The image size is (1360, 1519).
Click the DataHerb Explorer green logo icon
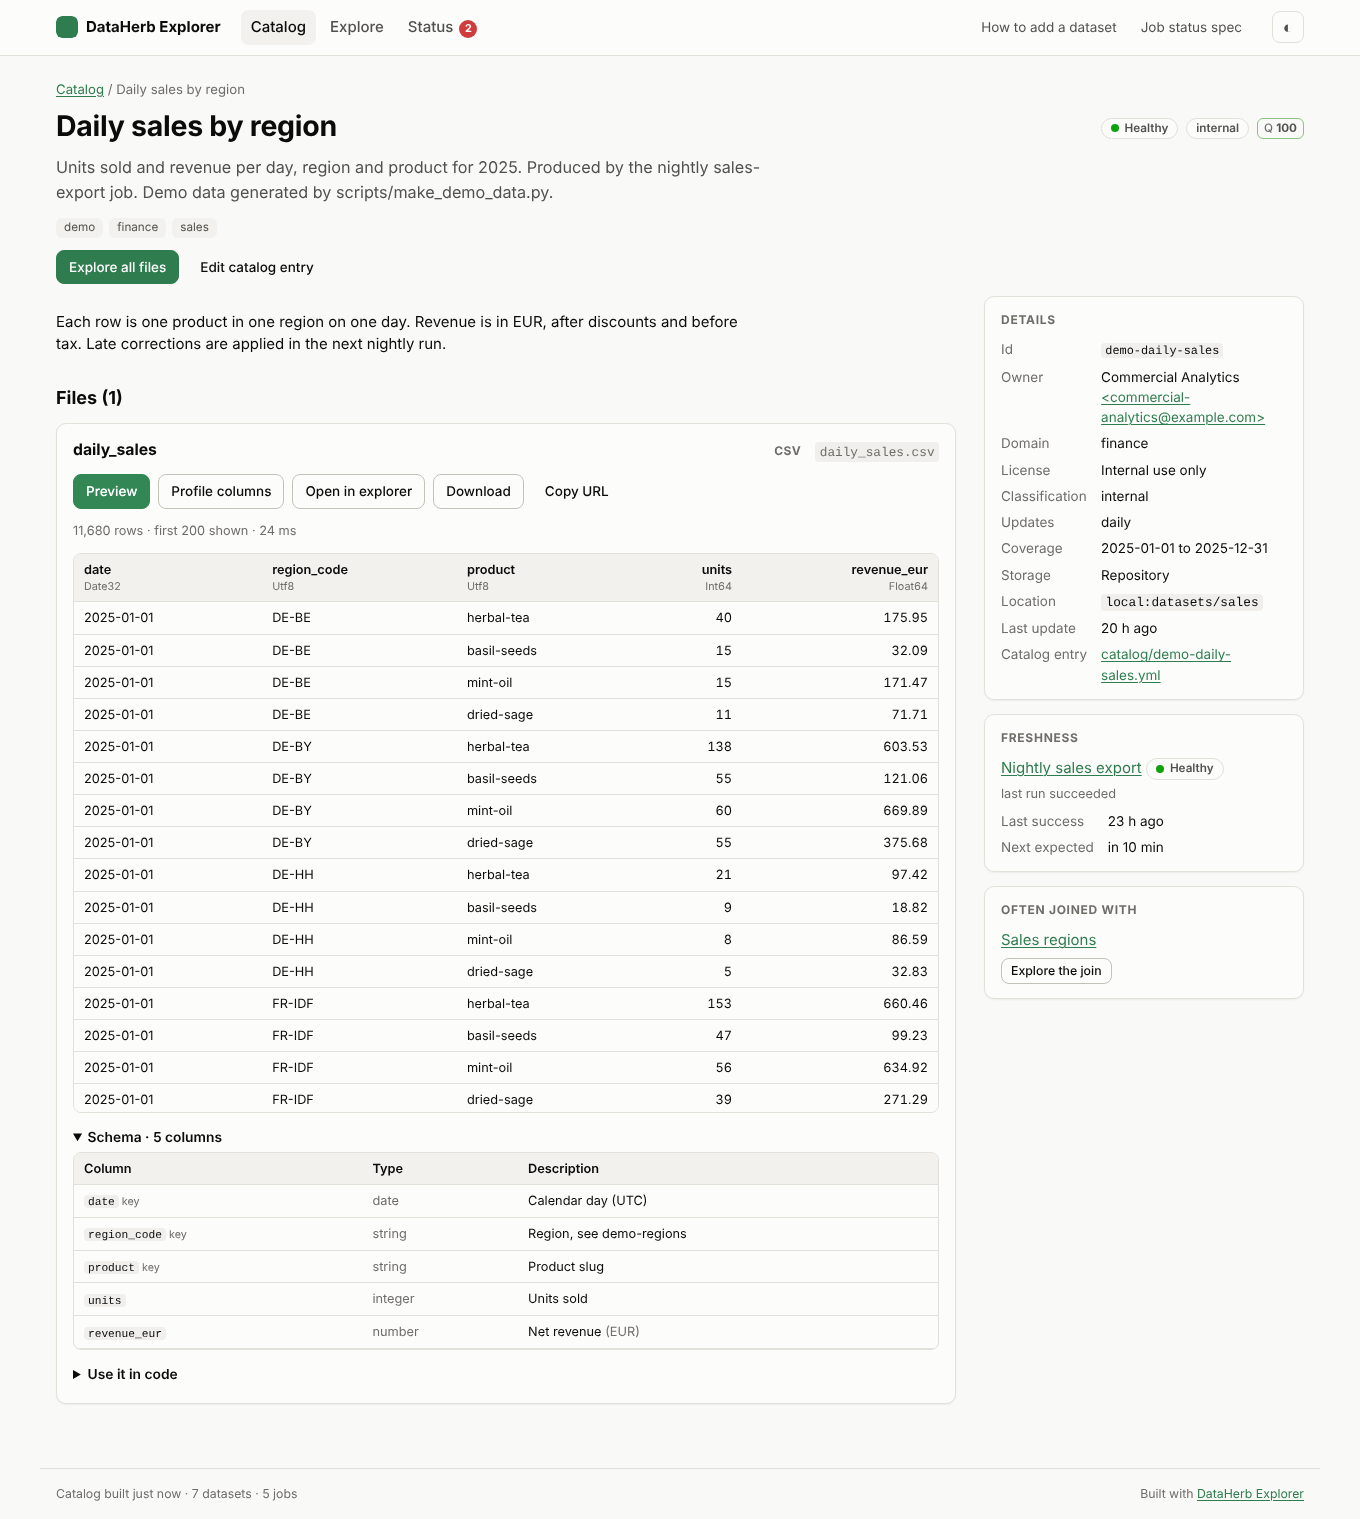click(67, 27)
